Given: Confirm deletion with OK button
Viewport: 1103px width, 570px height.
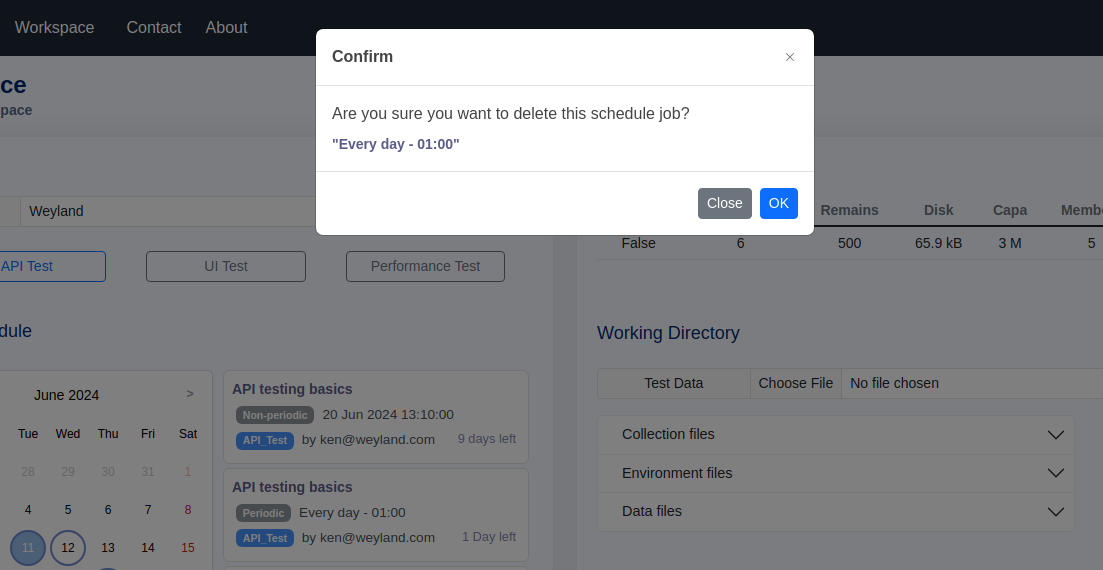Looking at the screenshot, I should click(x=778, y=203).
